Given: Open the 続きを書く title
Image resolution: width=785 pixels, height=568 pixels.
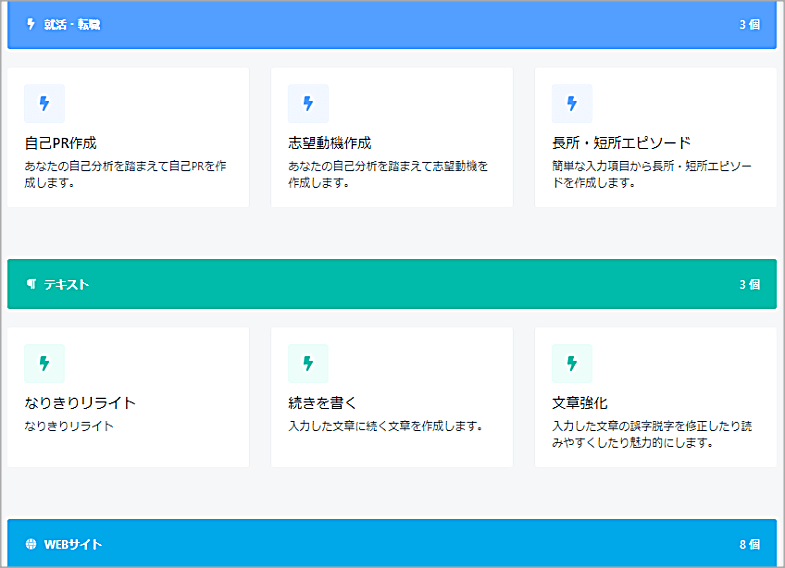Looking at the screenshot, I should pyautogui.click(x=322, y=403).
